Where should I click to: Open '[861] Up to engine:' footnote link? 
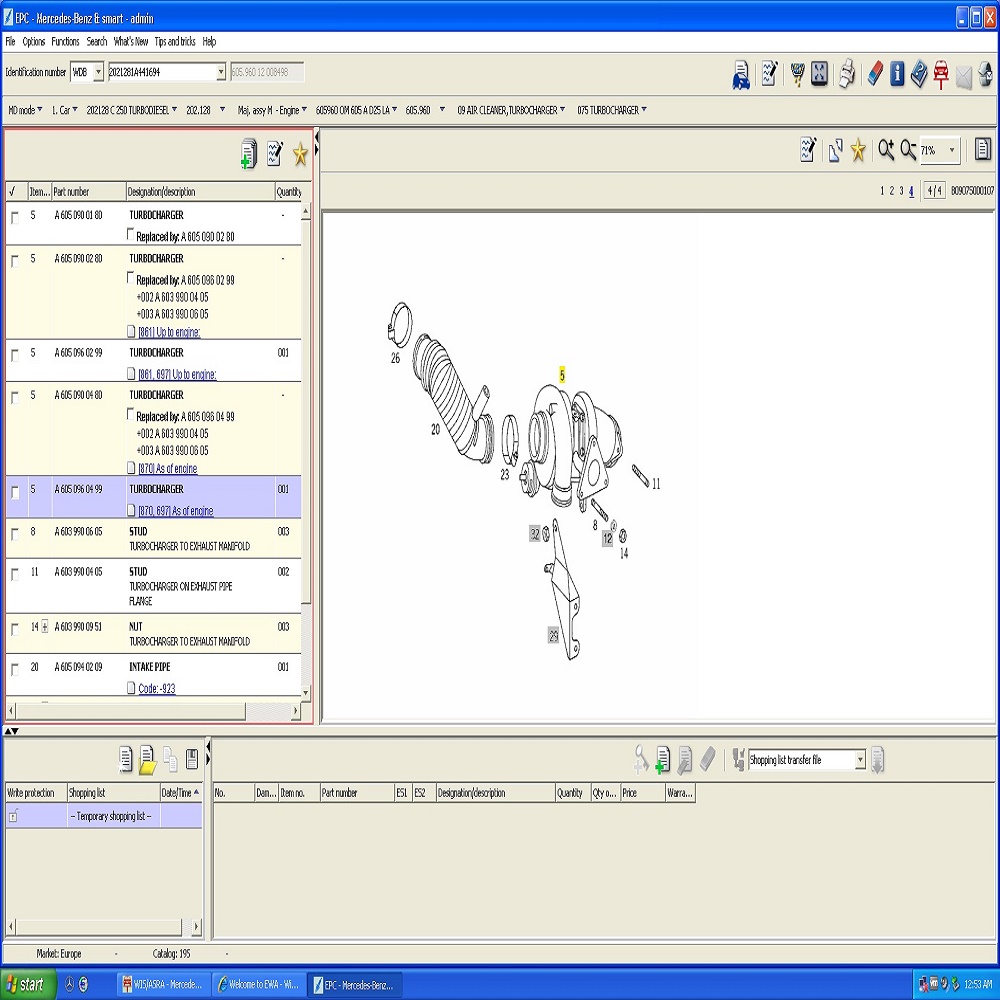click(x=169, y=332)
